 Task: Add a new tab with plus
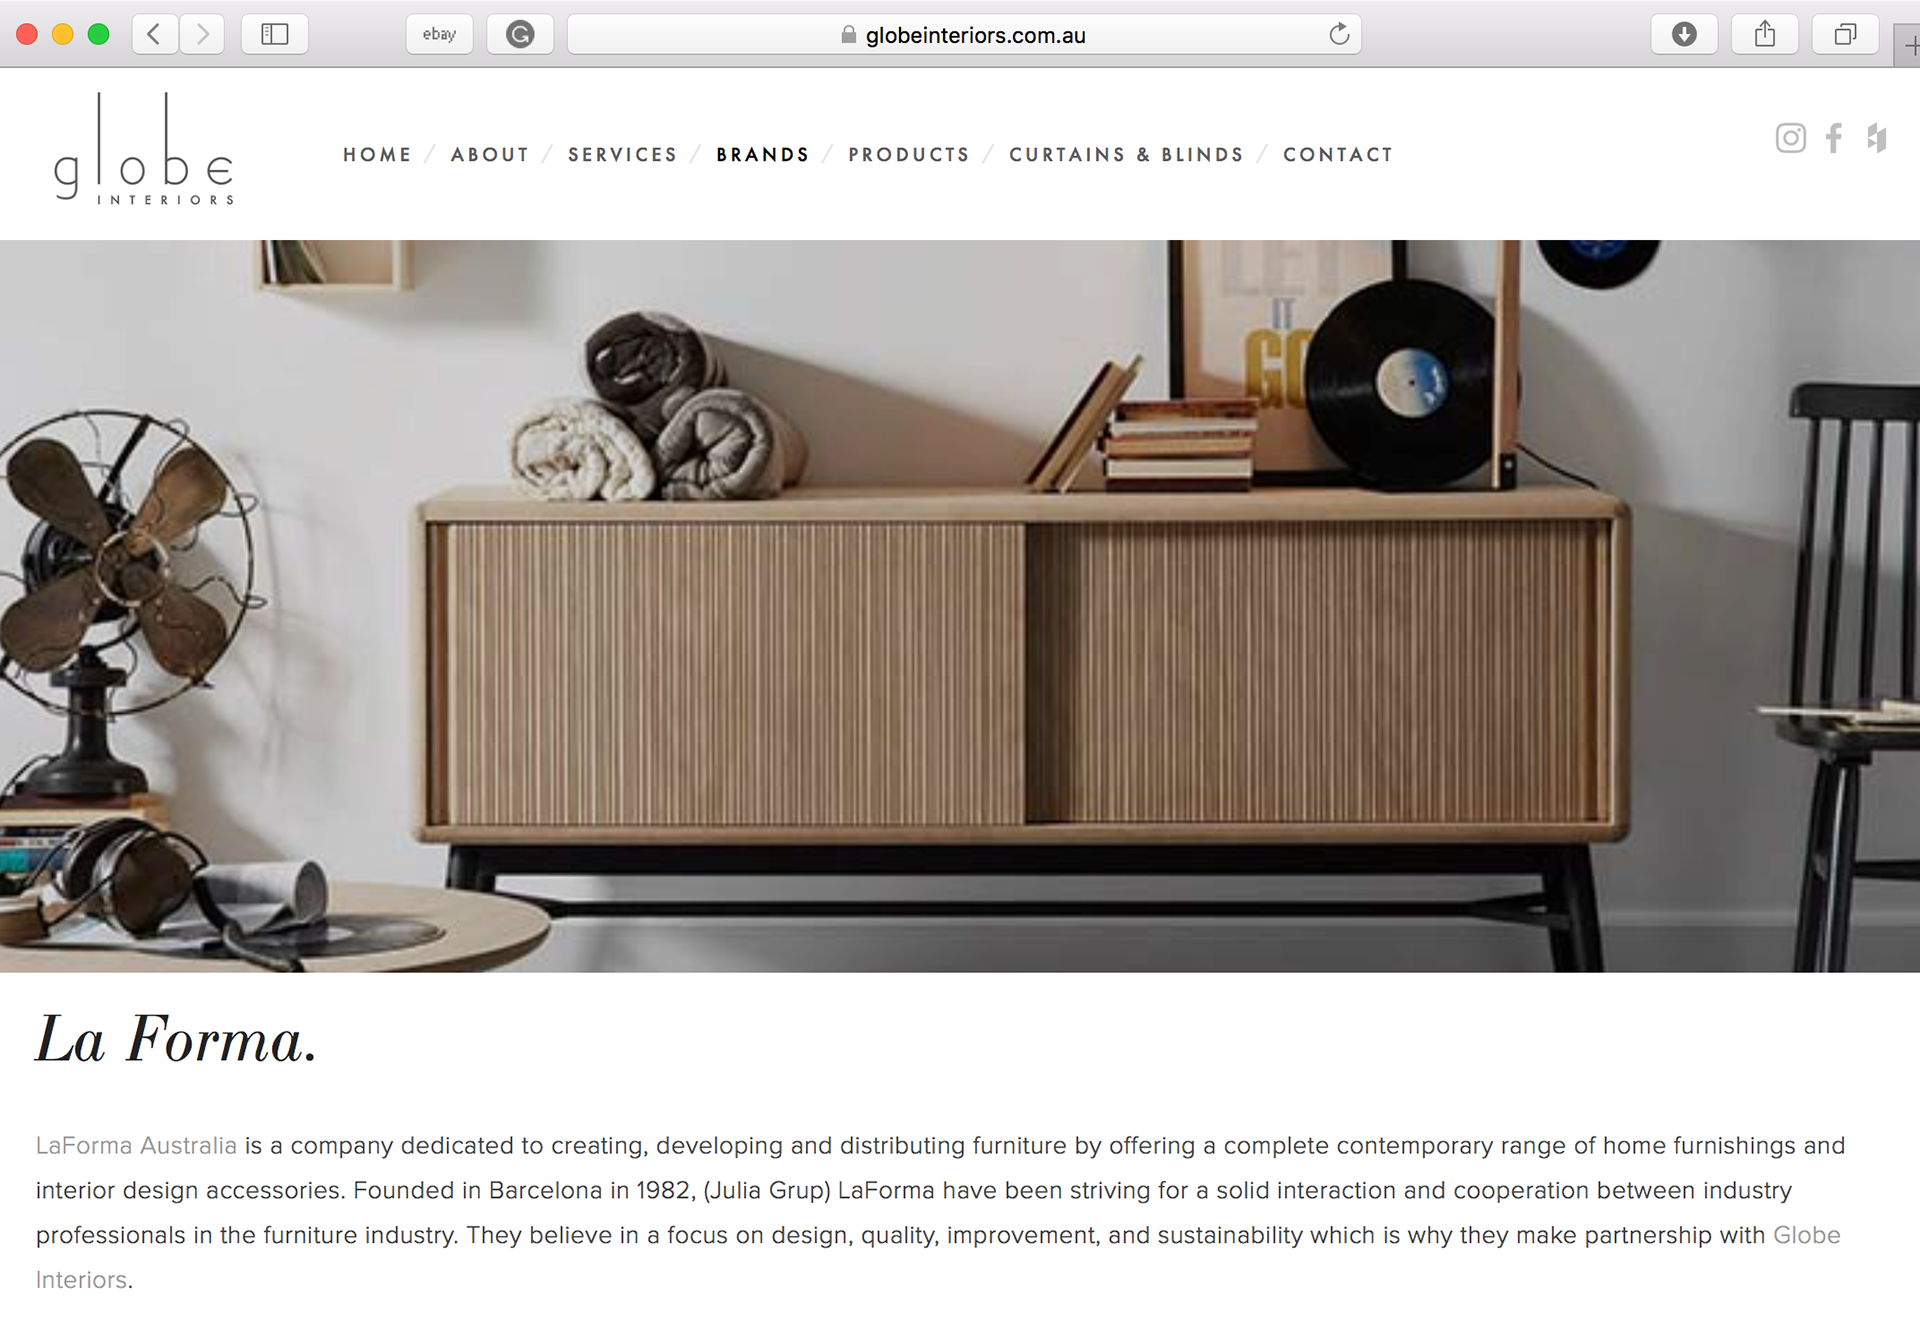click(1909, 46)
